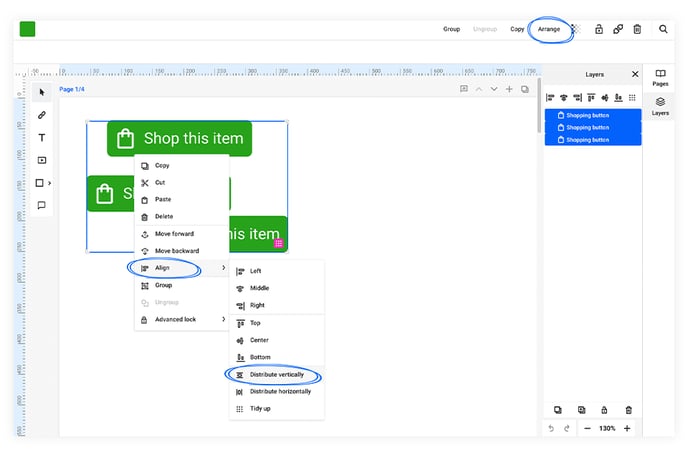Click the transparency checkerboard icon

576,29
